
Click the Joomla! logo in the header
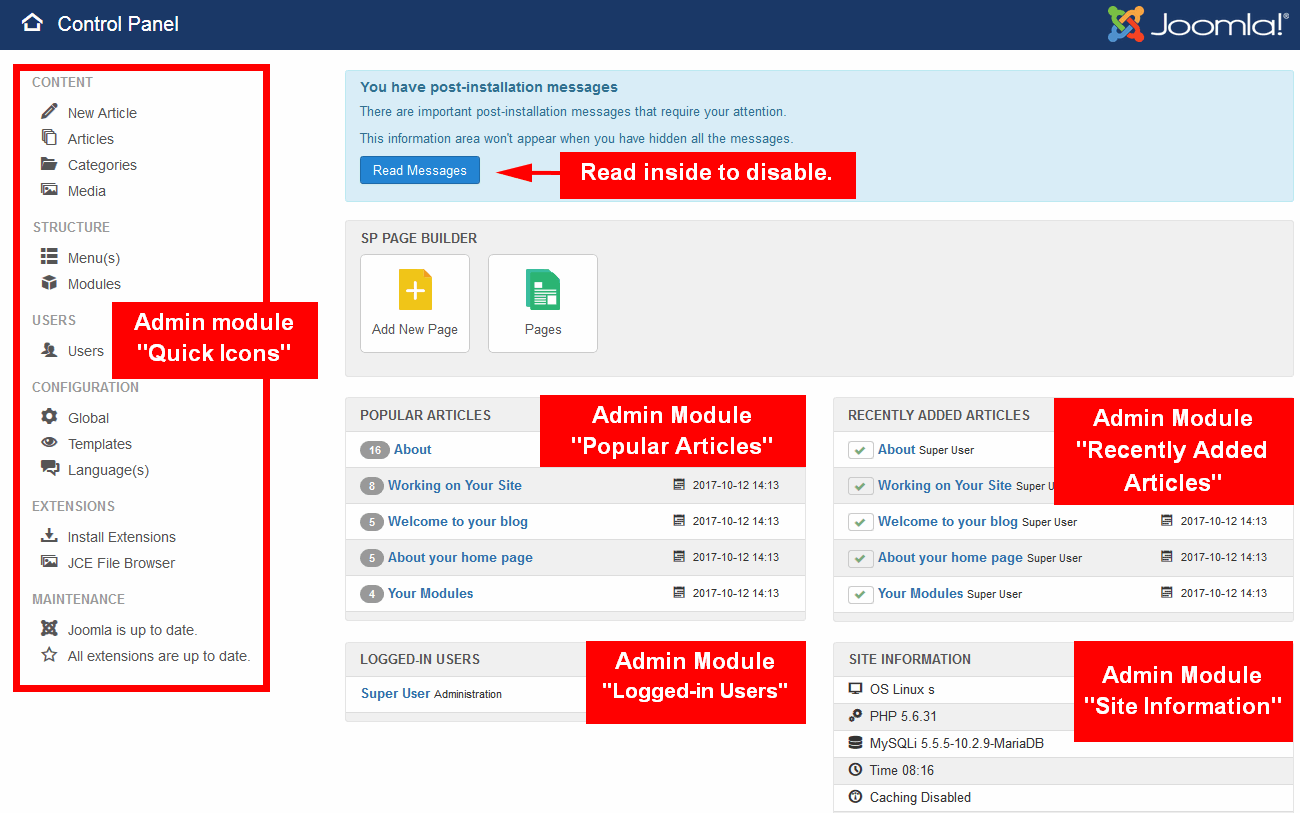[x=1197, y=24]
